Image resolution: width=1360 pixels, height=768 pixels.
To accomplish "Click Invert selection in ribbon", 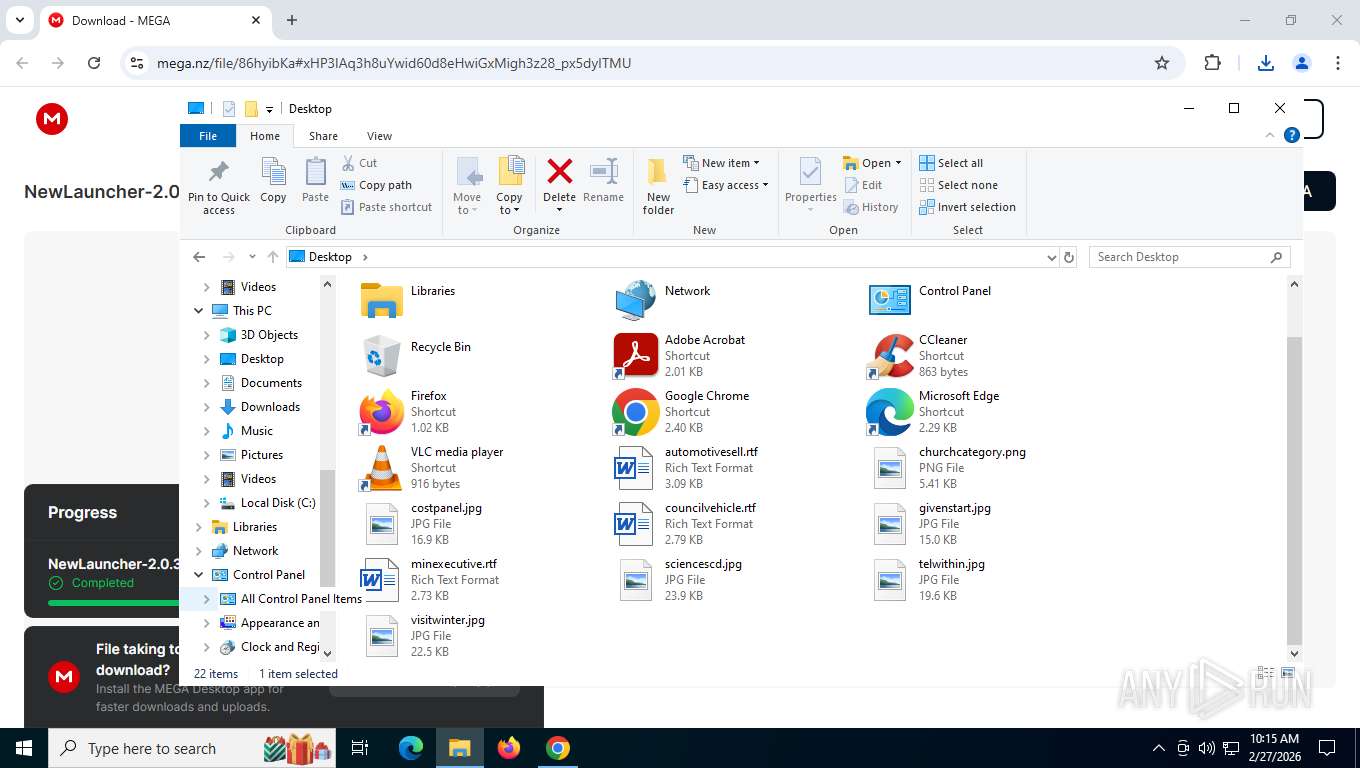I will click(x=967, y=207).
